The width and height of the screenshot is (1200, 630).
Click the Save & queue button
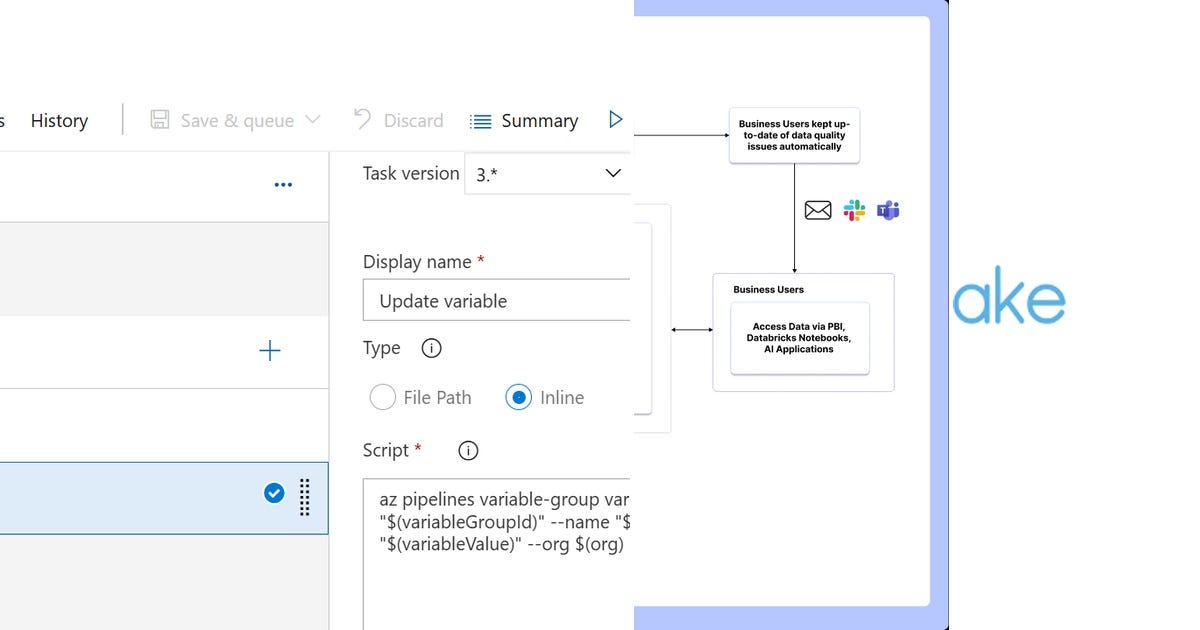(237, 120)
